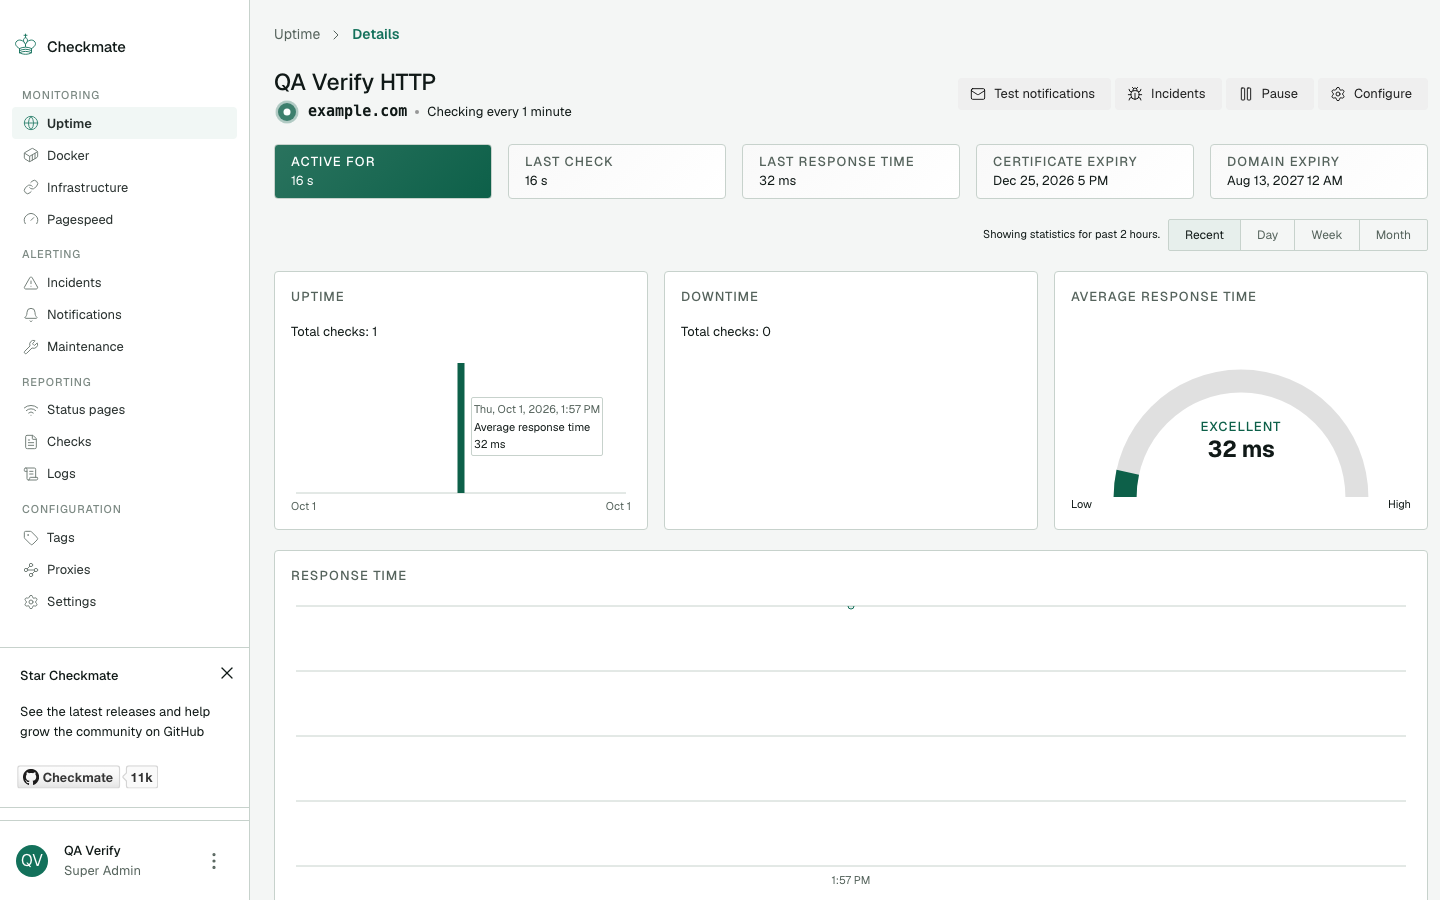
Task: Click the gear icon on Configure button
Action: click(1338, 94)
